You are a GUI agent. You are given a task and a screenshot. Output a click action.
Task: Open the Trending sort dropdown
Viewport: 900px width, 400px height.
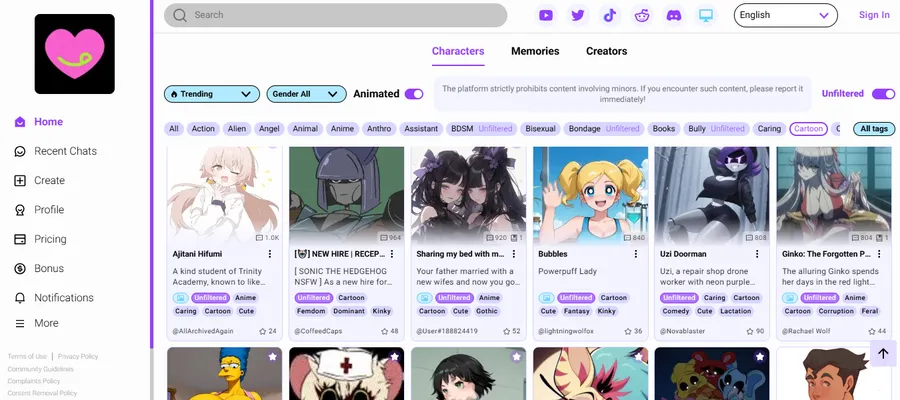[x=212, y=94]
